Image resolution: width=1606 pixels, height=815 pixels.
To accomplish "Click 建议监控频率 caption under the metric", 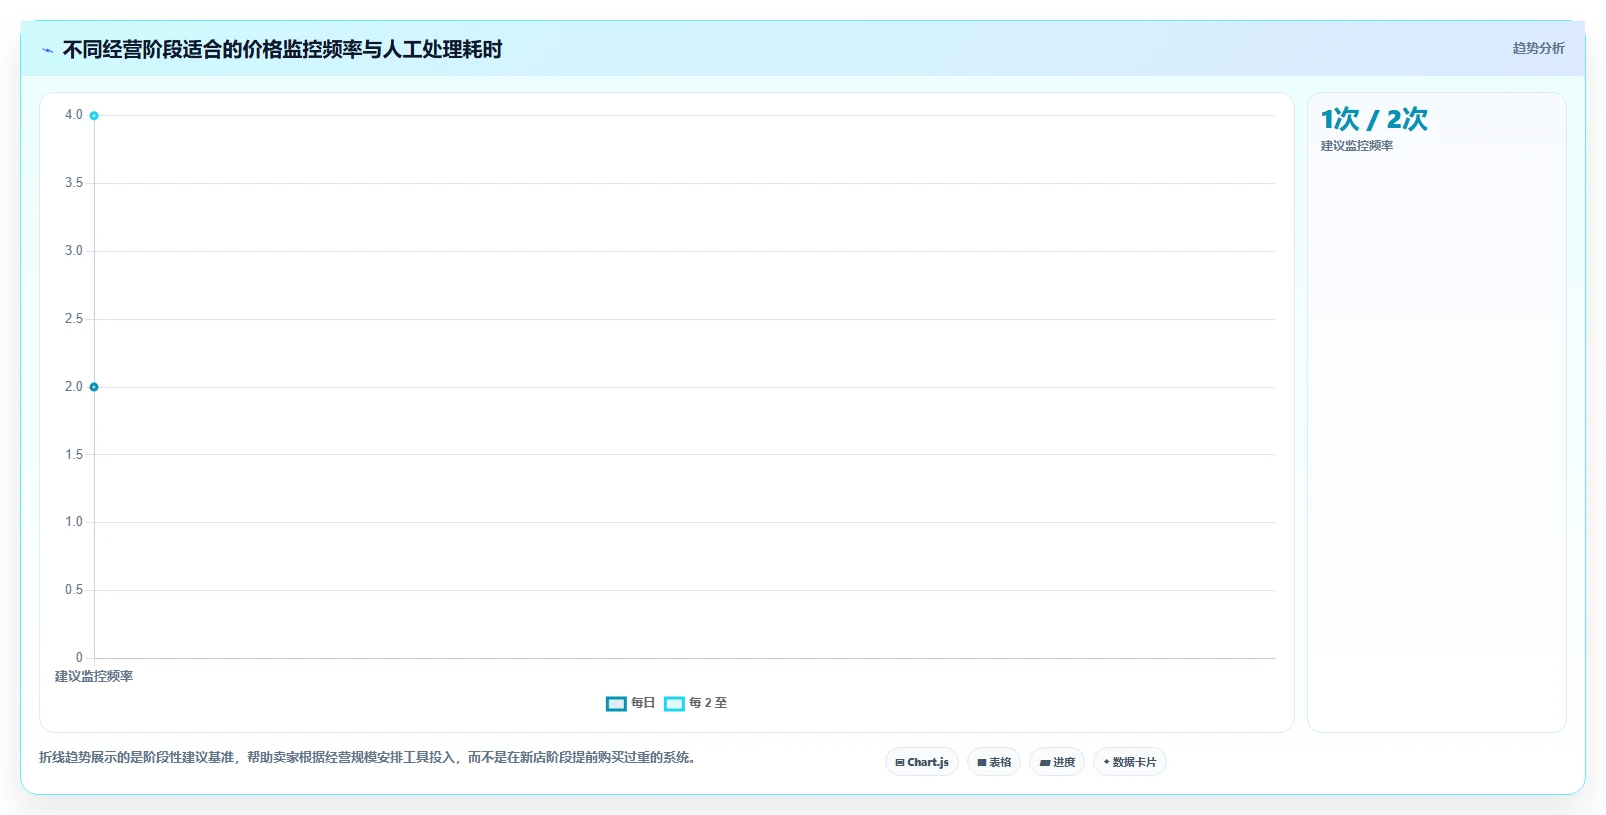I will 1357,146.
